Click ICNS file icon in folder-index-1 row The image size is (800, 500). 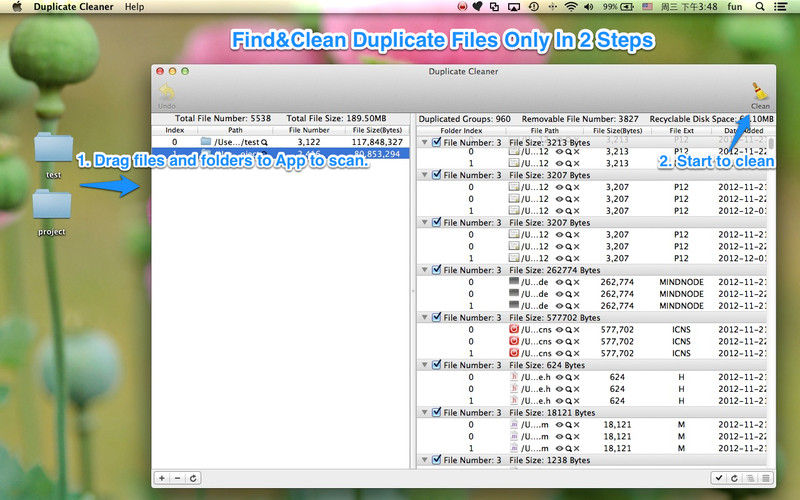tap(514, 353)
